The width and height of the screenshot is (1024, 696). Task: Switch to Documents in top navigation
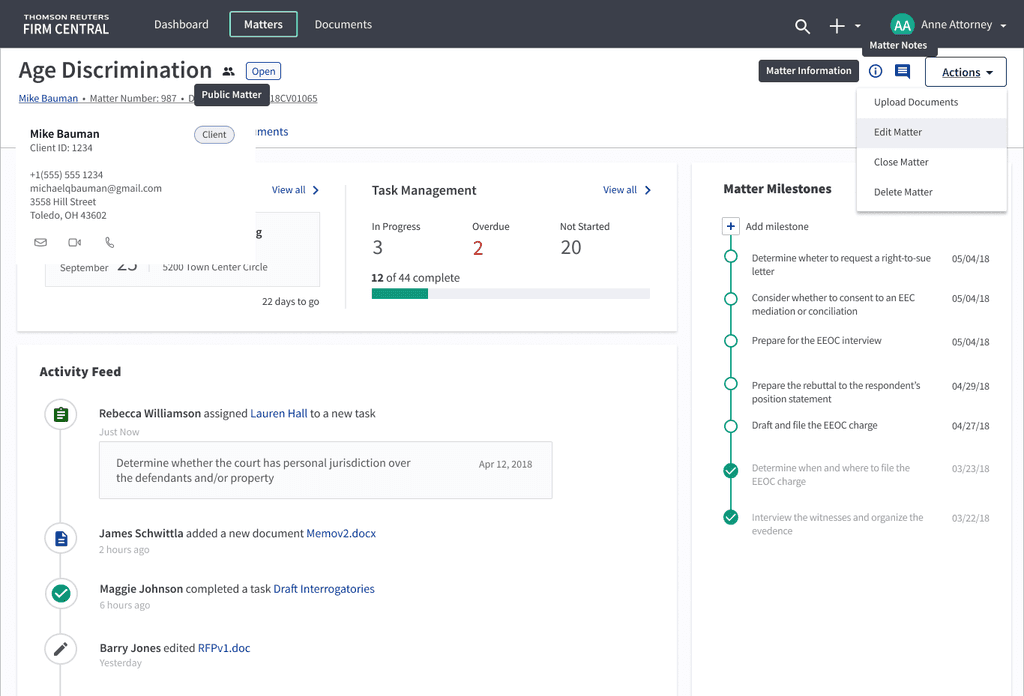tap(343, 25)
